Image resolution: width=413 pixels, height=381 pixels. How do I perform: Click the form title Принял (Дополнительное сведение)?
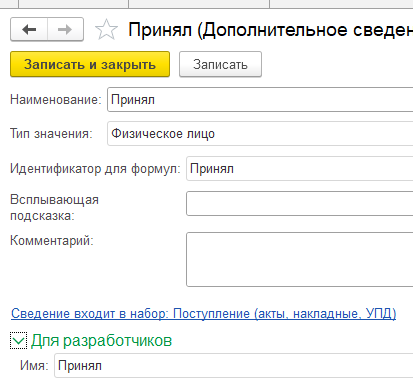pyautogui.click(x=270, y=30)
